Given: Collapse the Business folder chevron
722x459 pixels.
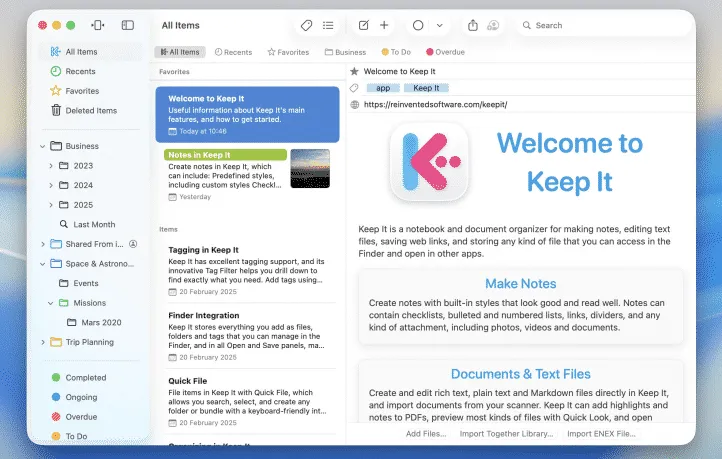Looking at the screenshot, I should (x=42, y=146).
